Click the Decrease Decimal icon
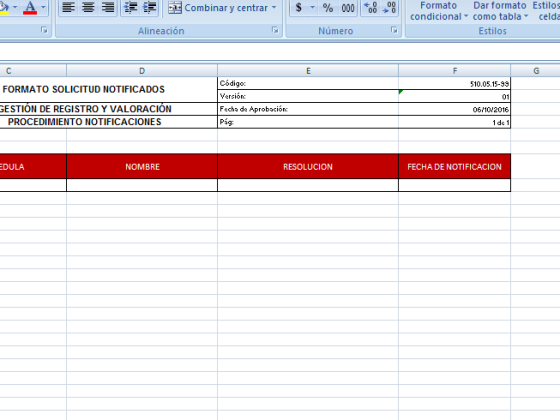The image size is (560, 420). pos(389,8)
